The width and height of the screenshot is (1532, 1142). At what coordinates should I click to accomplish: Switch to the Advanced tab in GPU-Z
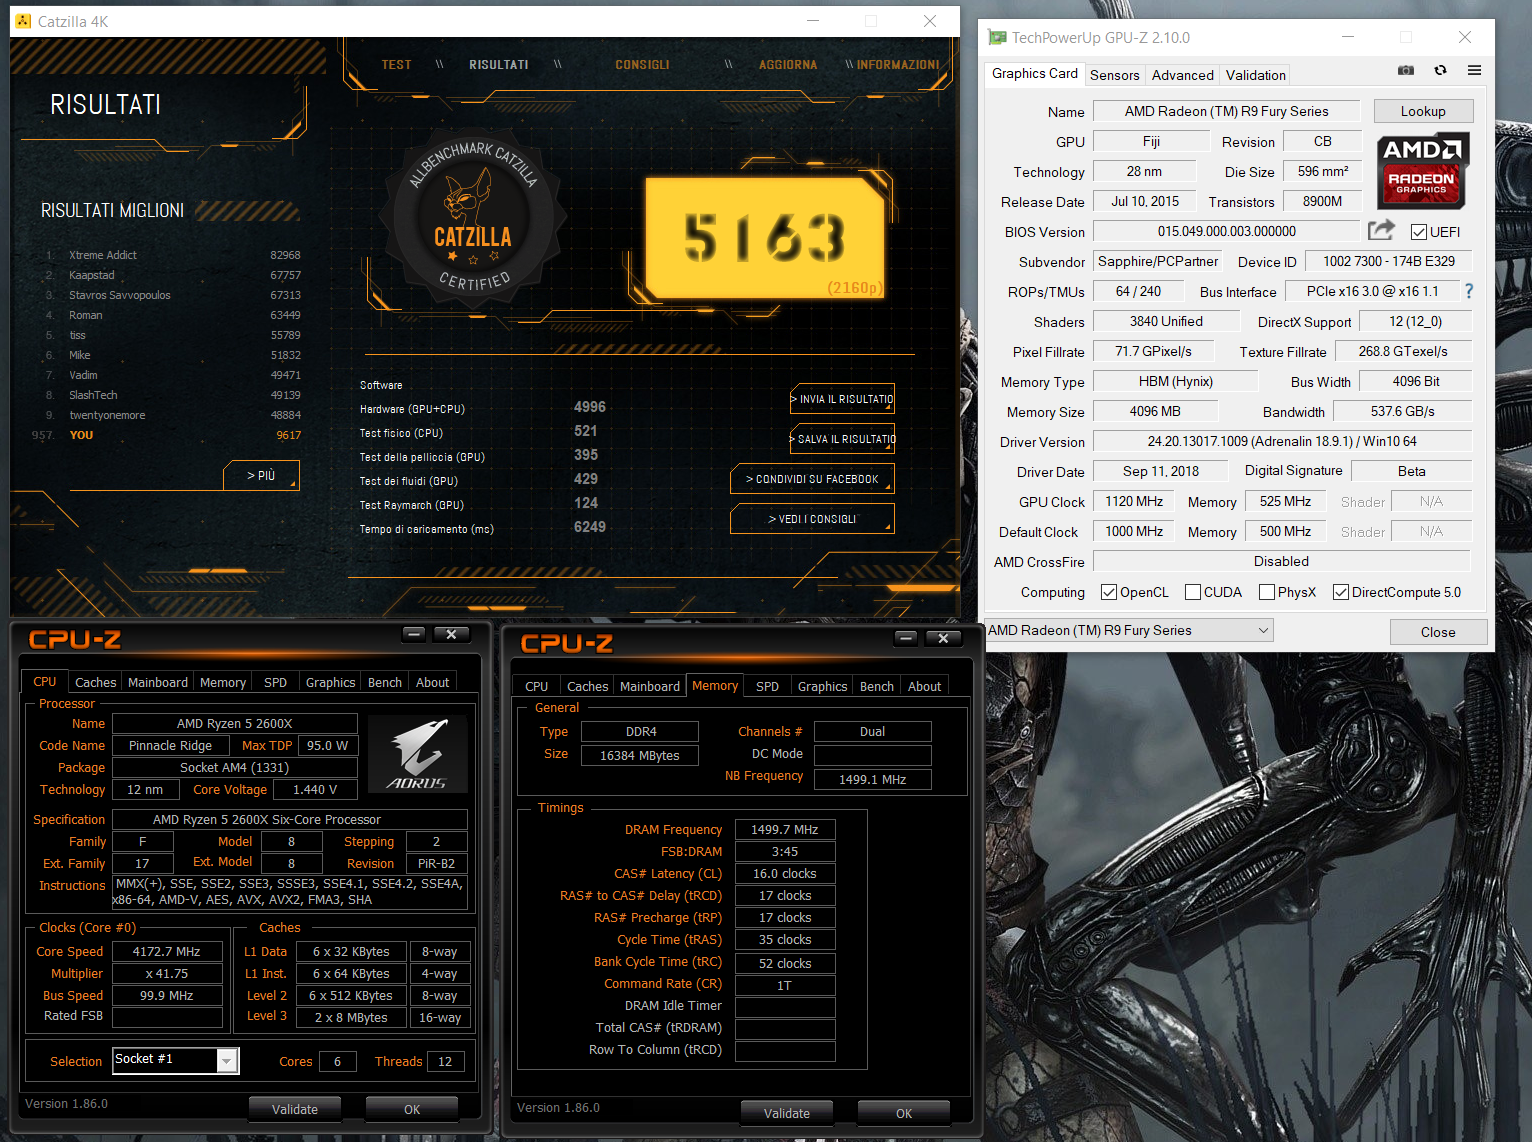click(1182, 75)
